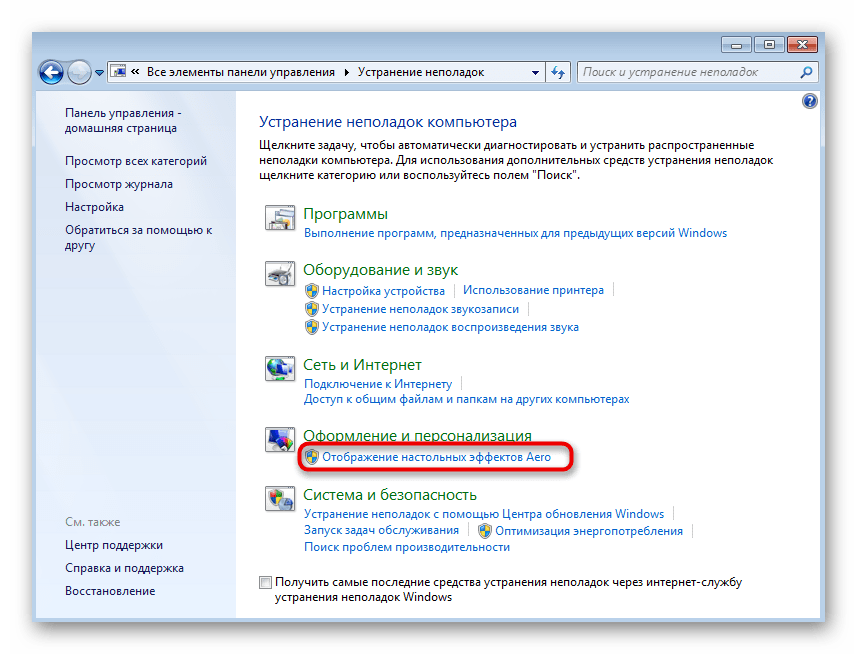Enable checkbox for latest troubleshooting tools online
The height and width of the screenshot is (654, 857).
point(265,582)
